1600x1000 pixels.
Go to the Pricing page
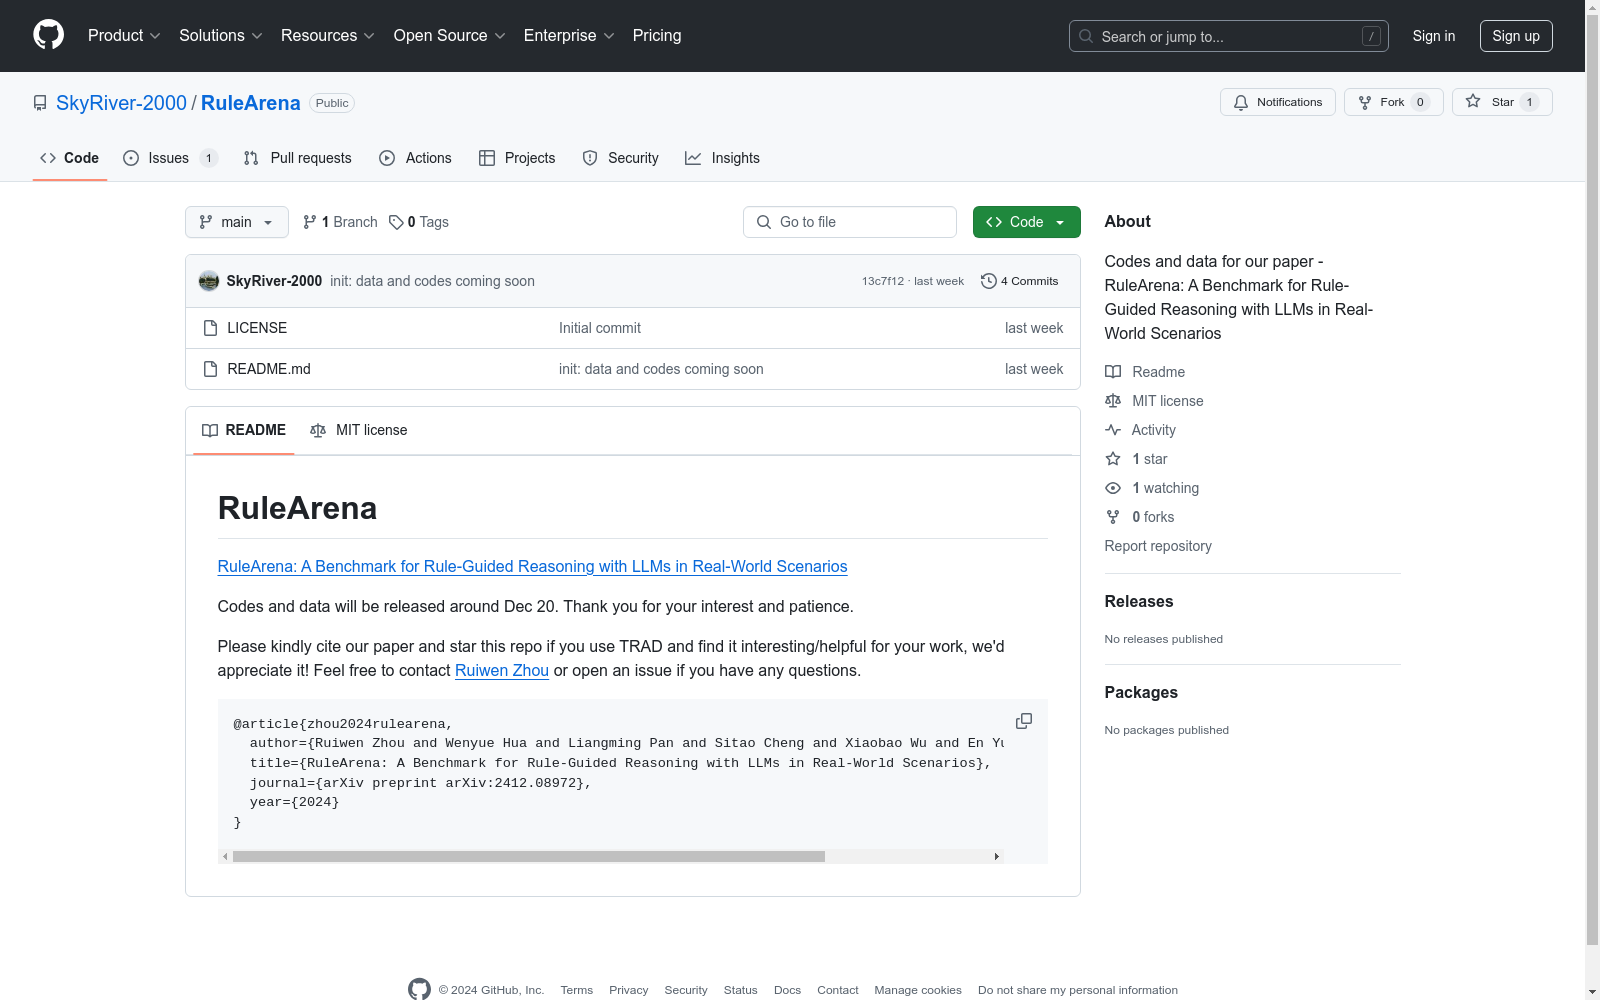tap(657, 35)
